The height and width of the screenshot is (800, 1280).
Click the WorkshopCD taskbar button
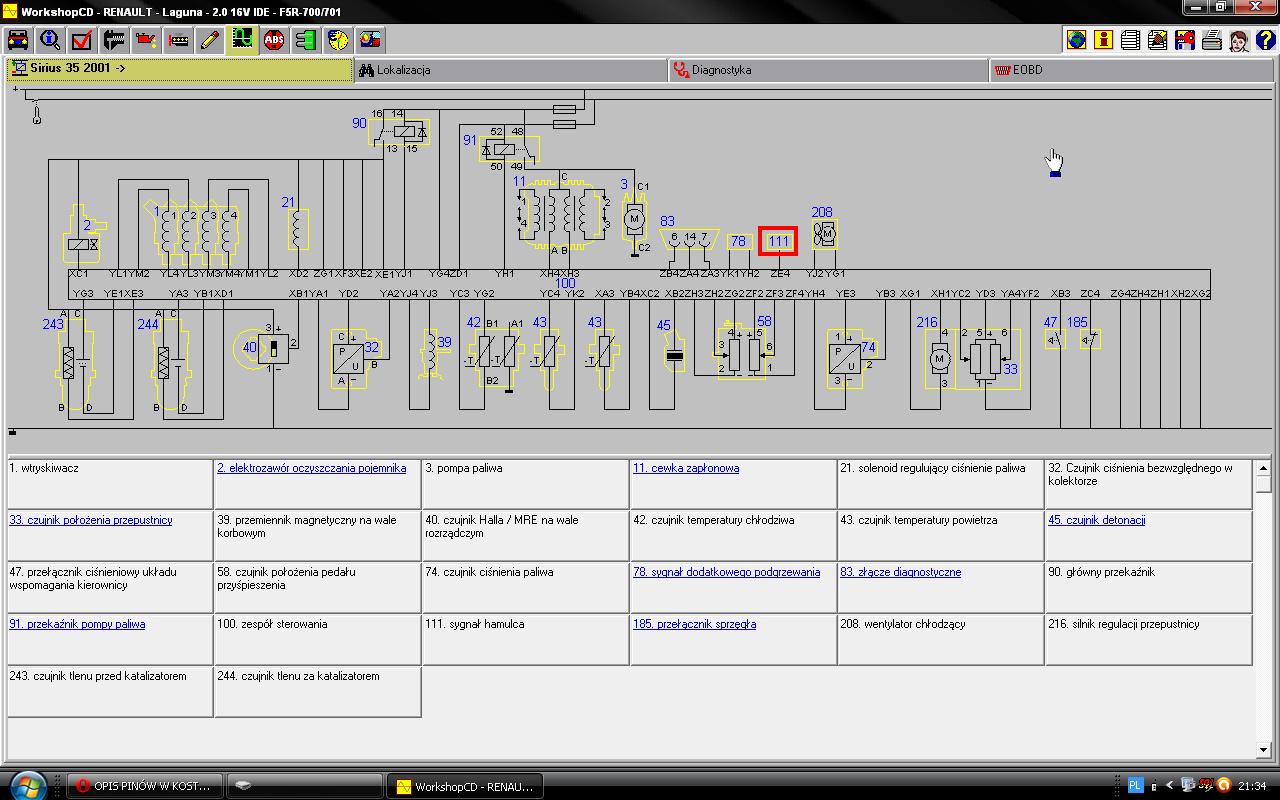click(x=465, y=786)
